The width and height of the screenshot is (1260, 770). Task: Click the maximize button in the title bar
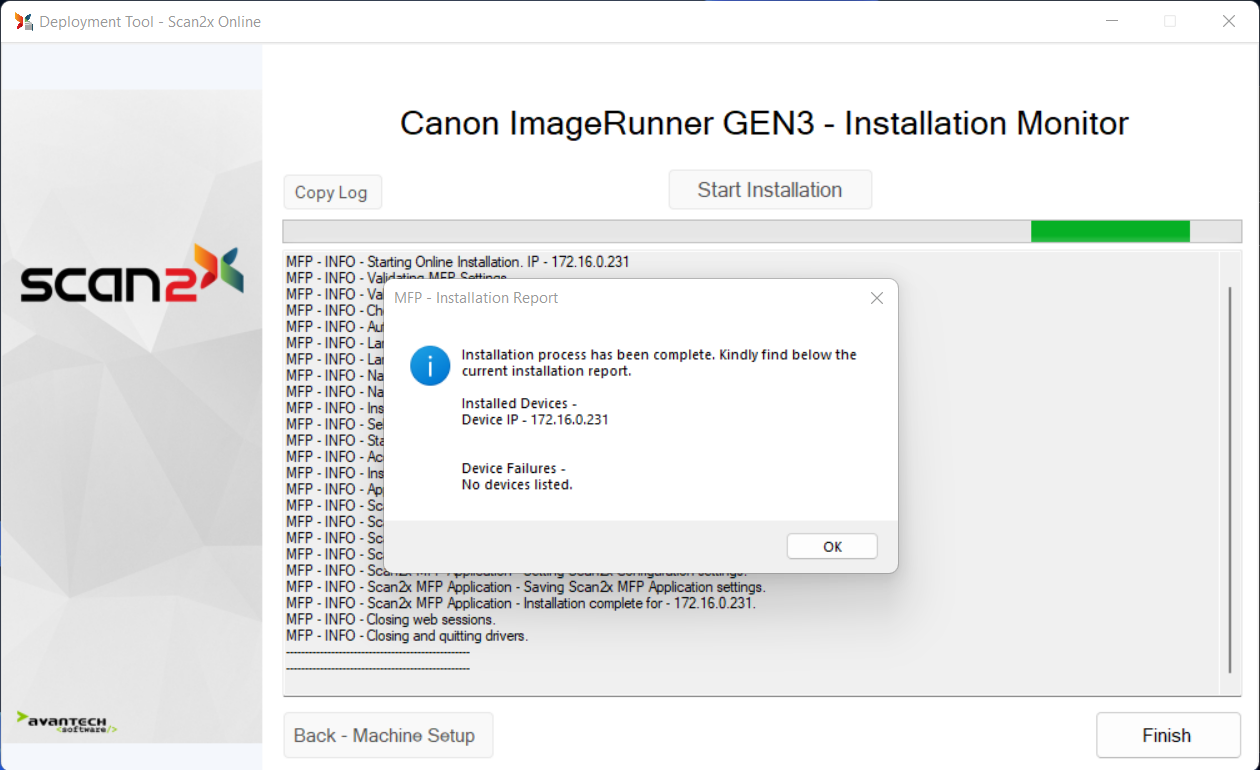pyautogui.click(x=1170, y=21)
